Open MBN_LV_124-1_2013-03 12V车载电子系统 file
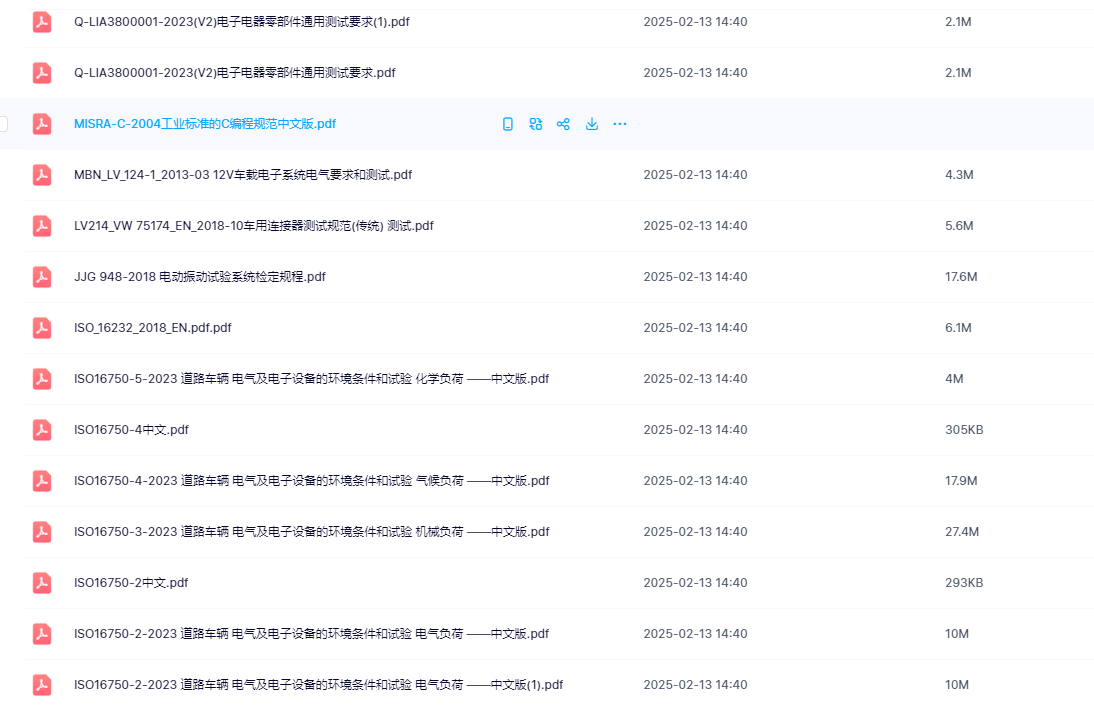This screenshot has width=1094, height=709. pos(243,175)
